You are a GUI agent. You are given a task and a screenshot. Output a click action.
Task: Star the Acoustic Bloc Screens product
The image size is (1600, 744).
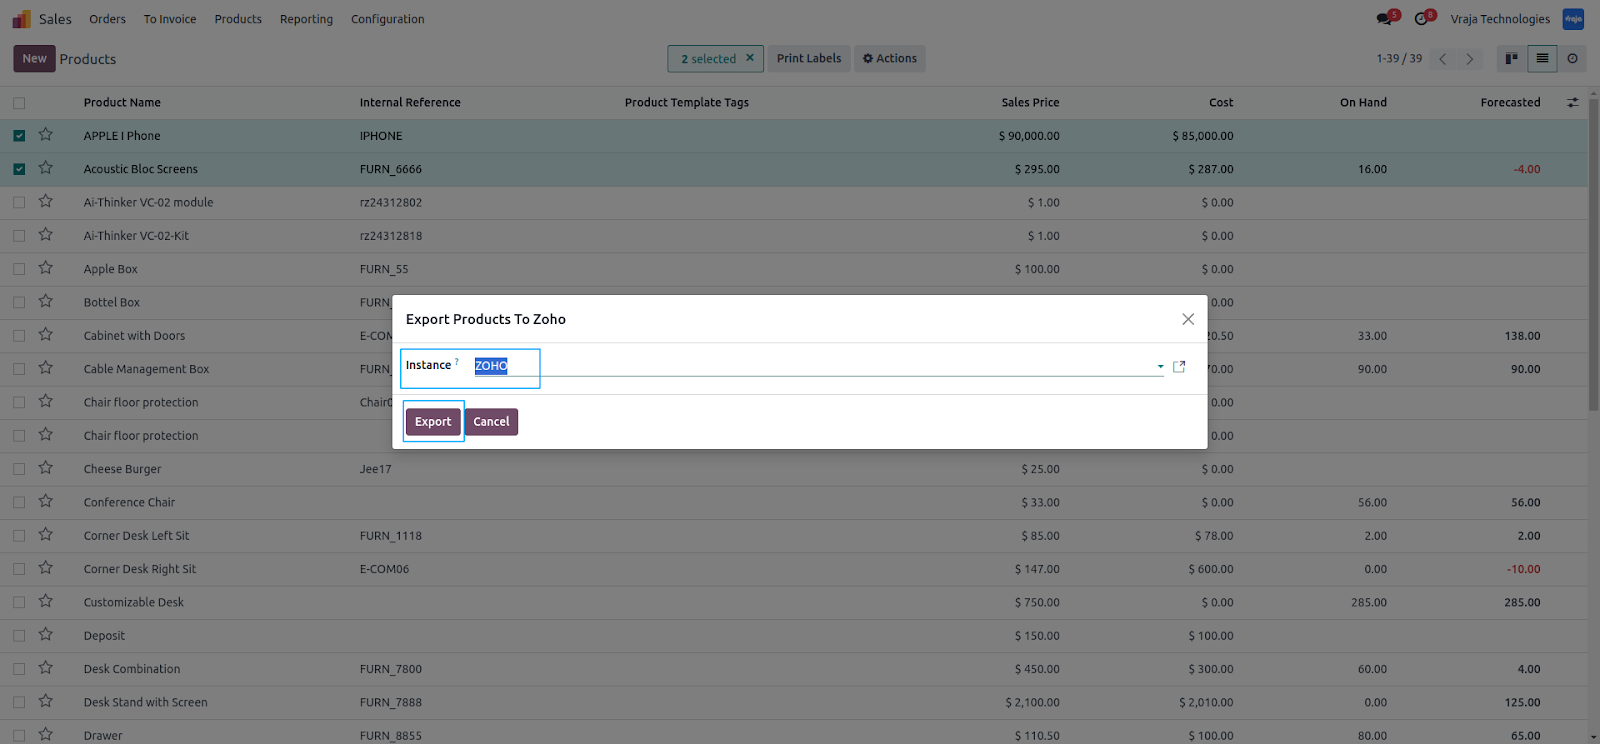(x=46, y=168)
